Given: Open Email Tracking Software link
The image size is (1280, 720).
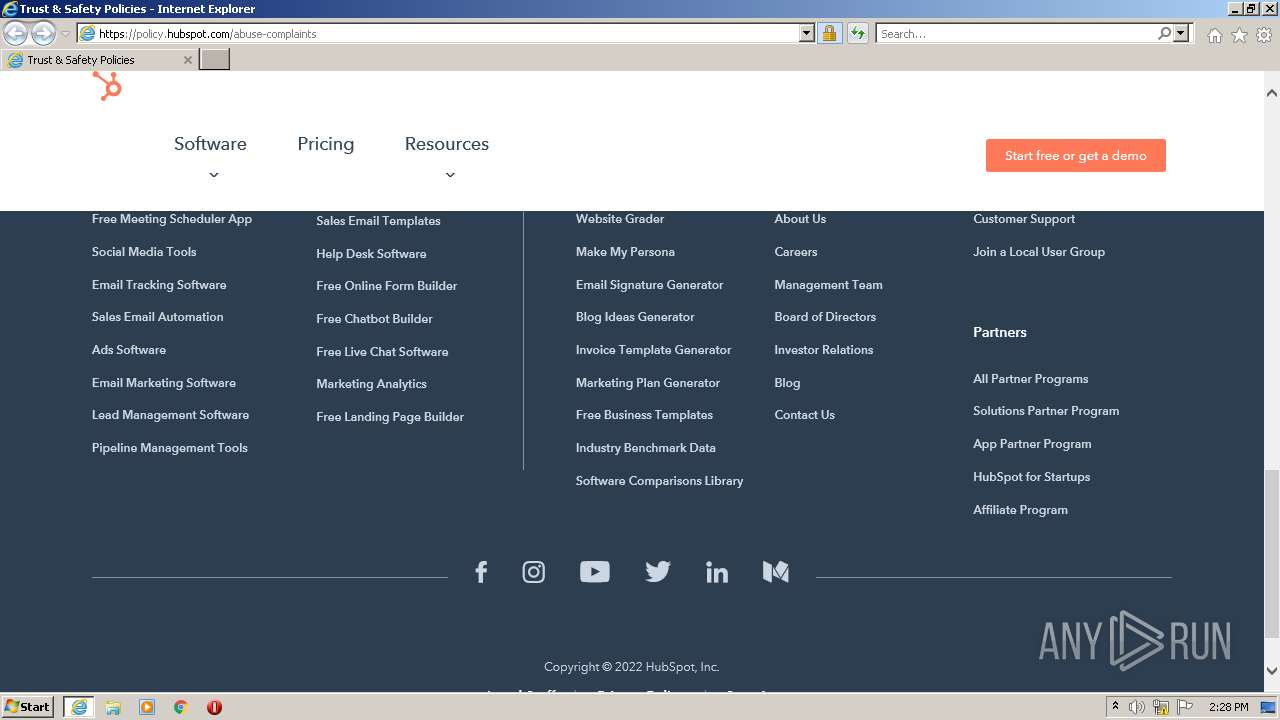Looking at the screenshot, I should click(159, 285).
